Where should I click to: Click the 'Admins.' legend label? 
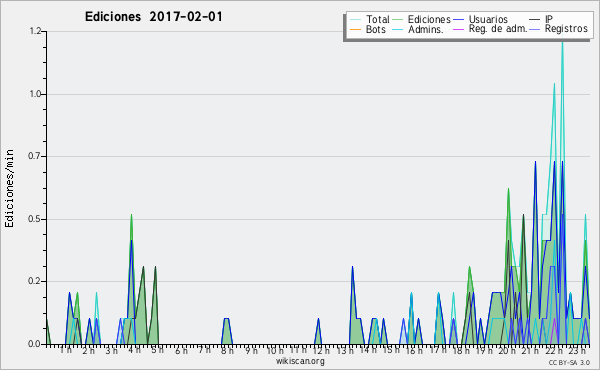pos(426,29)
